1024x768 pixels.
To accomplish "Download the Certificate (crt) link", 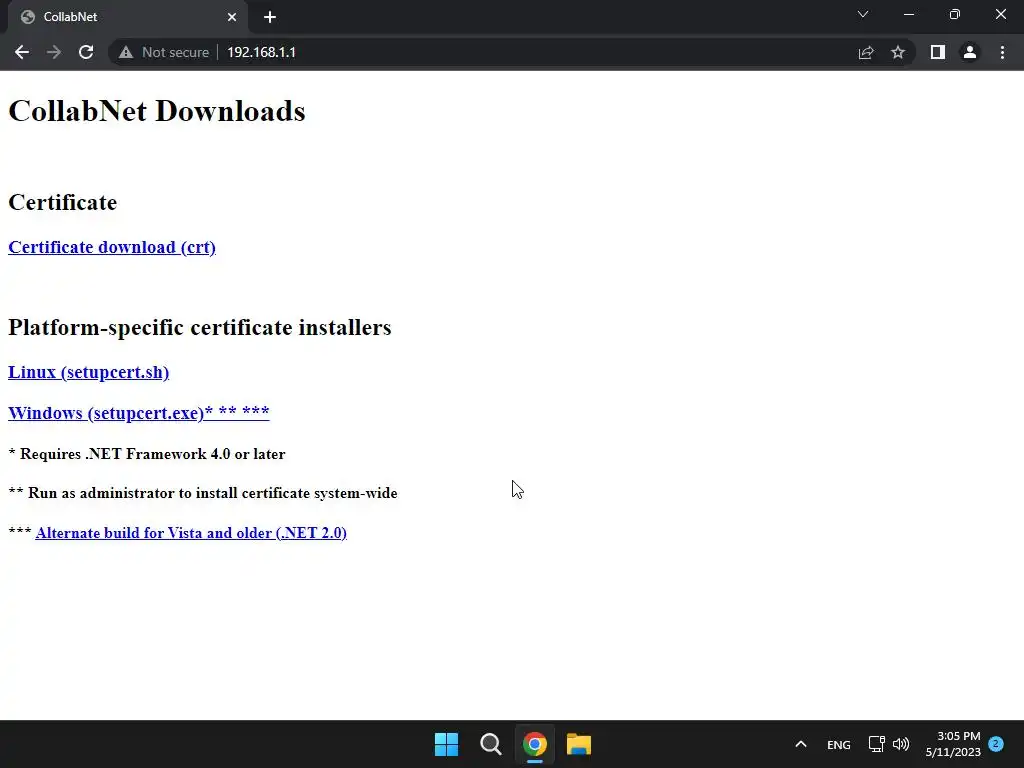I will coord(112,248).
